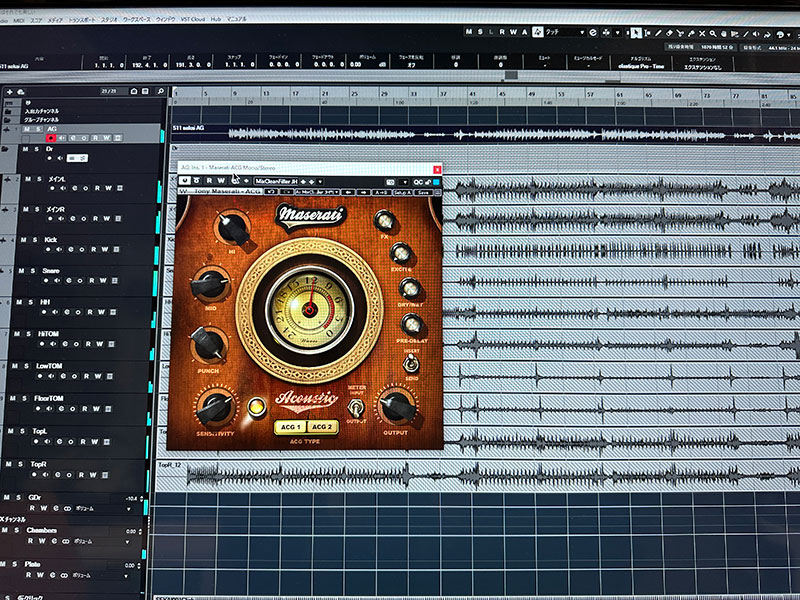Click the plugin snapshot camera icon
This screenshot has width=800, height=600.
(x=390, y=182)
